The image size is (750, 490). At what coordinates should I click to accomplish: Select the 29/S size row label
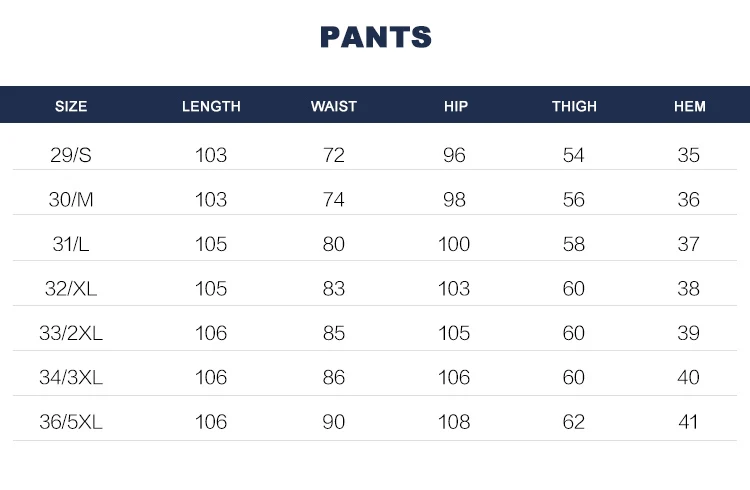(x=71, y=155)
